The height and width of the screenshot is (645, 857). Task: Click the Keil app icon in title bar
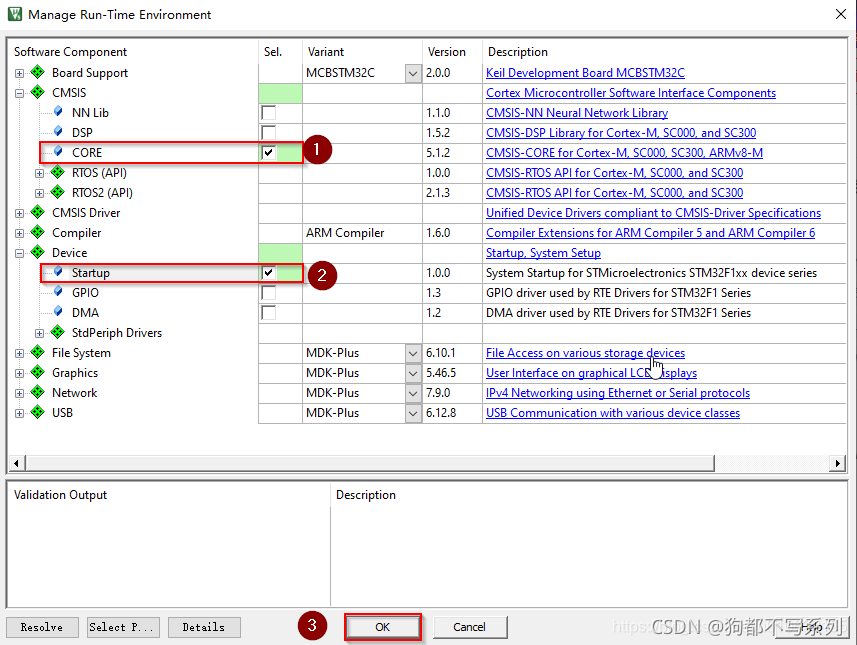(x=15, y=14)
